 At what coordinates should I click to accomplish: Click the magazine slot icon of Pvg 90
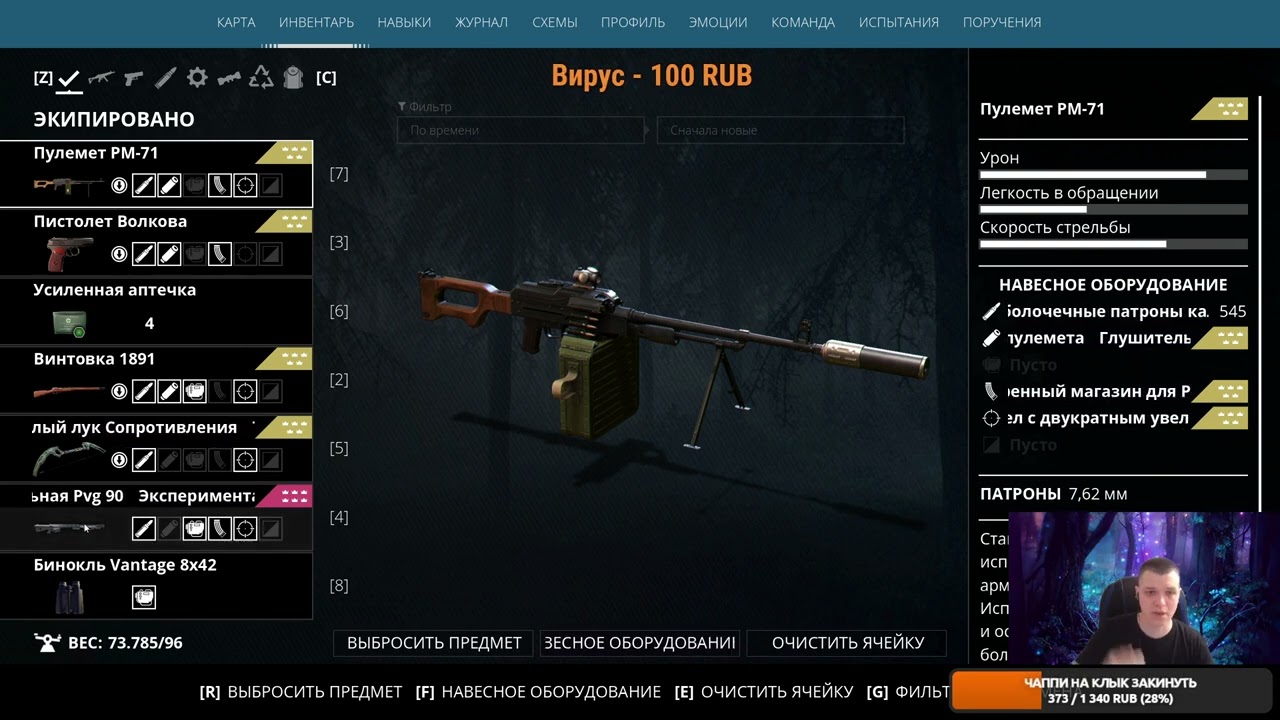(220, 528)
